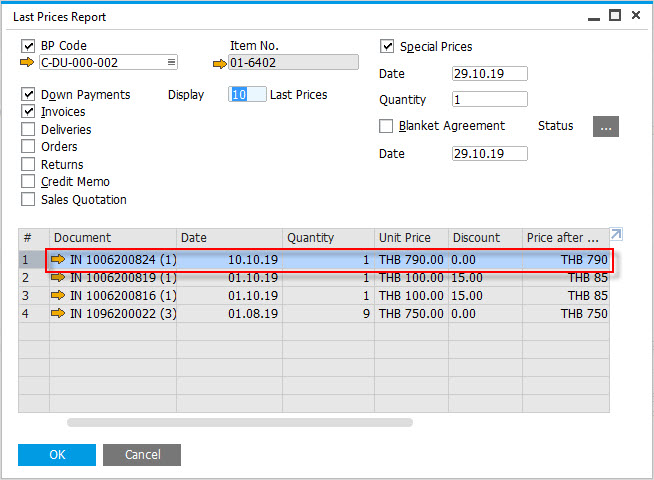654x480 pixels.
Task: Enable the Credit Memo checkbox
Action: point(28,181)
